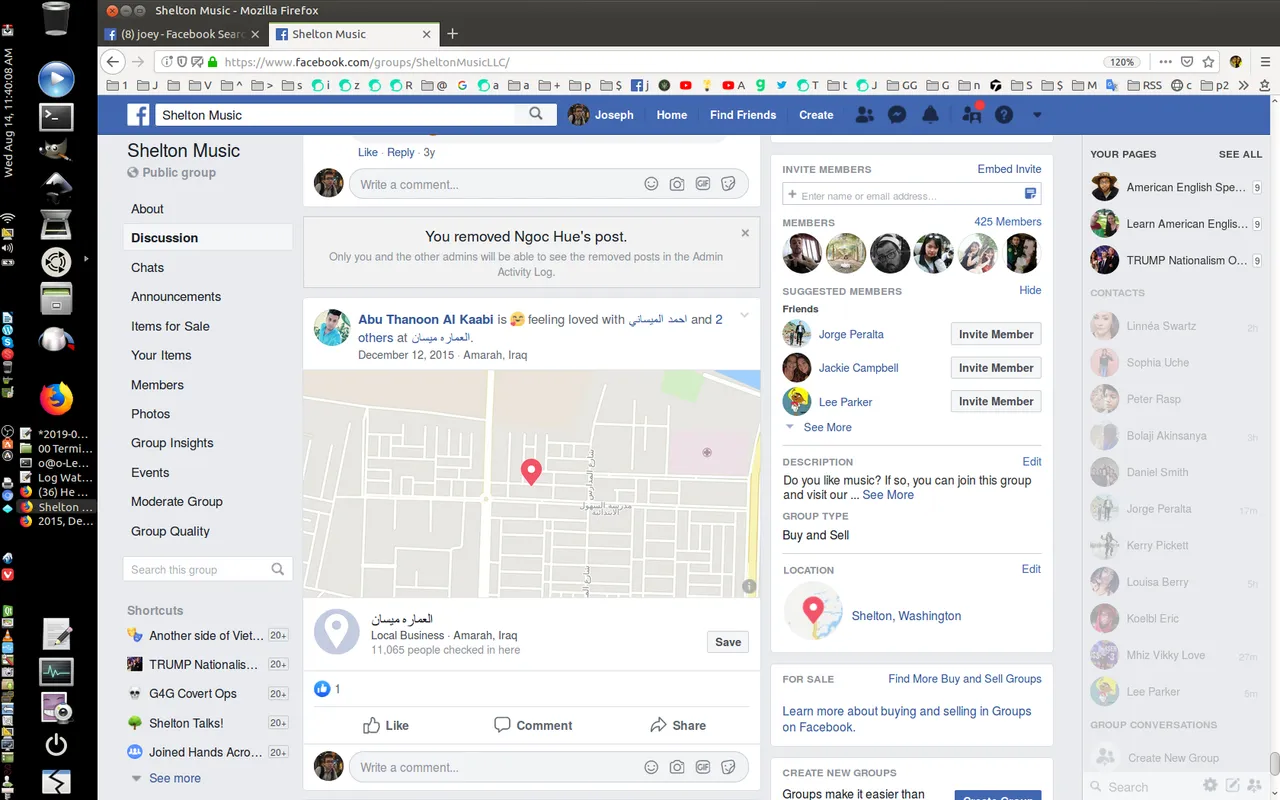Image resolution: width=1280 pixels, height=800 pixels.
Task: Open Announcements in group menu
Action: tap(176, 297)
